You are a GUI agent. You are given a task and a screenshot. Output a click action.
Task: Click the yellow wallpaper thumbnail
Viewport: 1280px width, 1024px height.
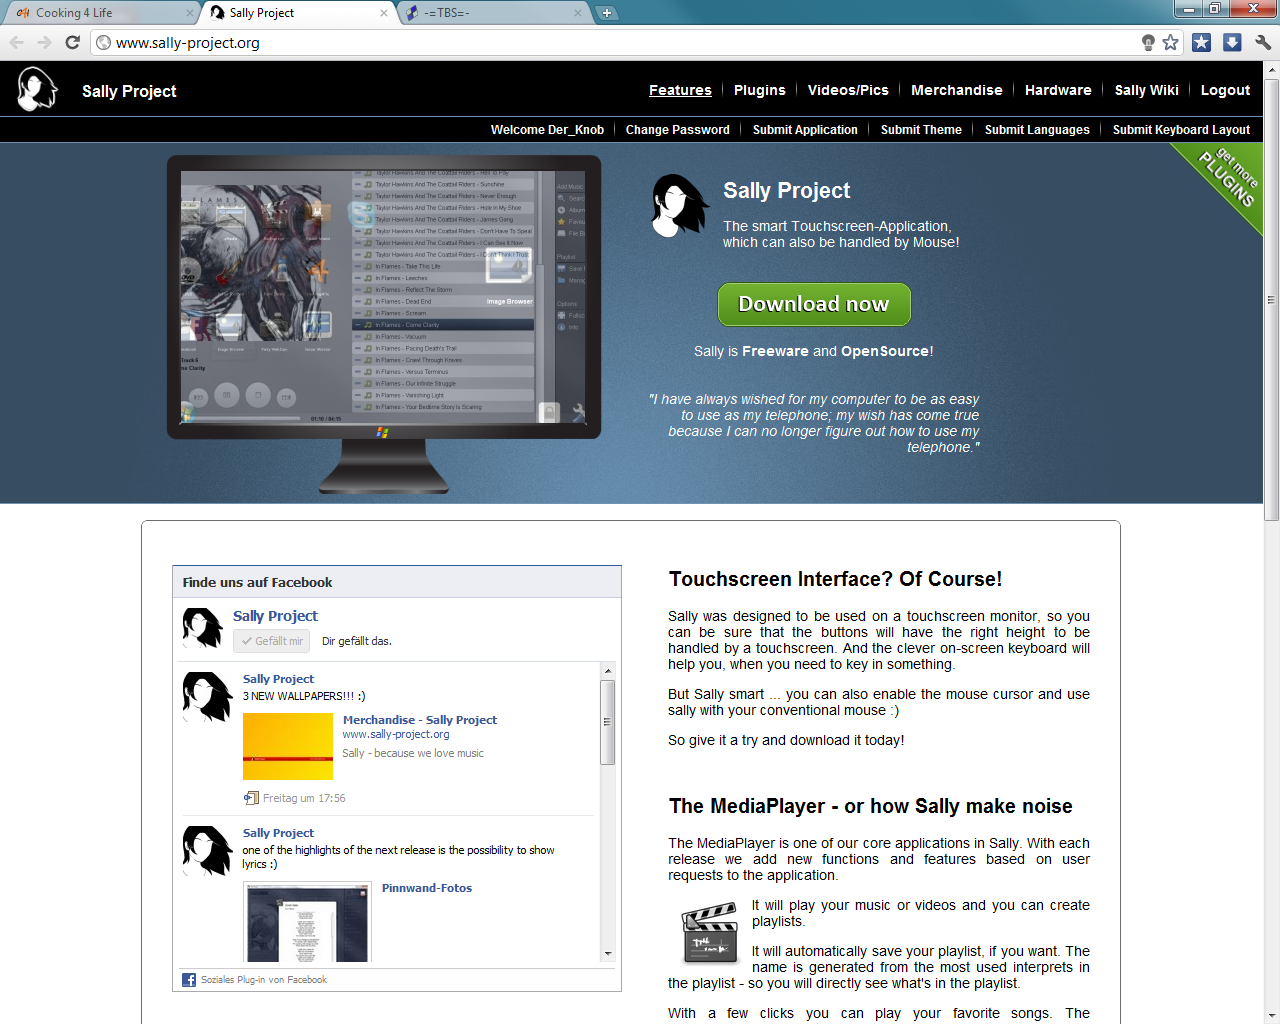(x=288, y=746)
